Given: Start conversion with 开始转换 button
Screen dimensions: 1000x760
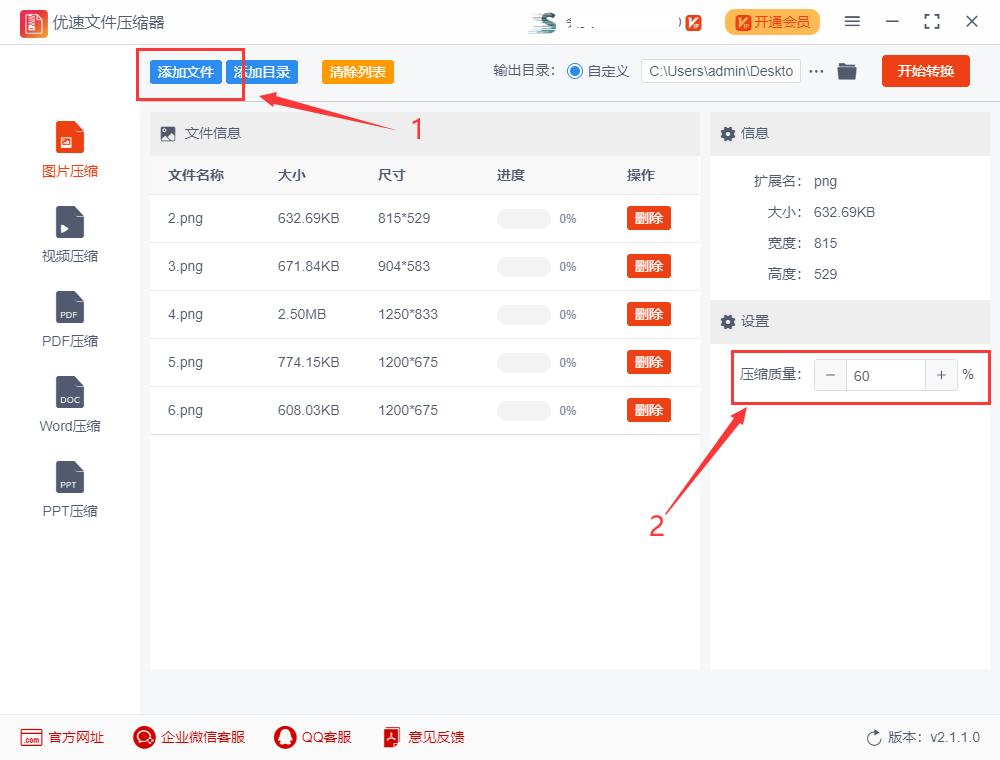Looking at the screenshot, I should coord(925,71).
